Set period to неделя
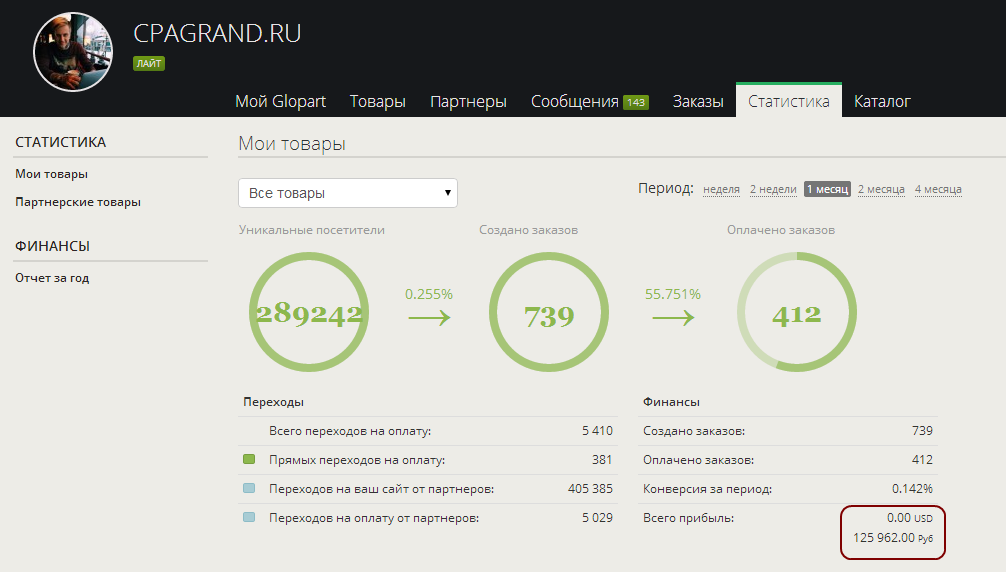Viewport: 1006px width, 572px height. click(x=721, y=189)
